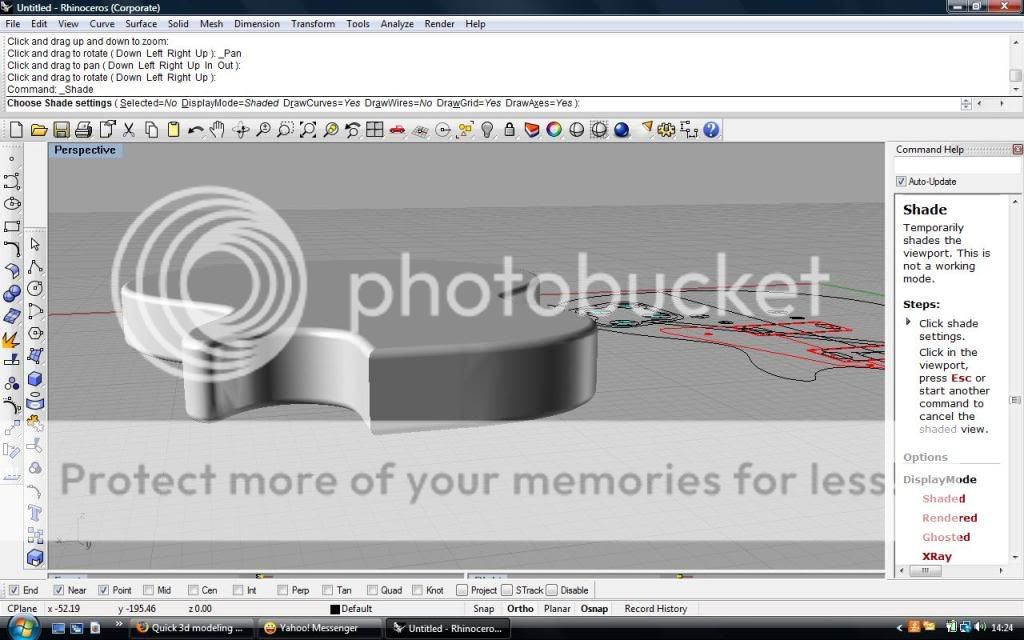Image resolution: width=1024 pixels, height=640 pixels.
Task: Click the Rendered display mode link
Action: (x=949, y=518)
